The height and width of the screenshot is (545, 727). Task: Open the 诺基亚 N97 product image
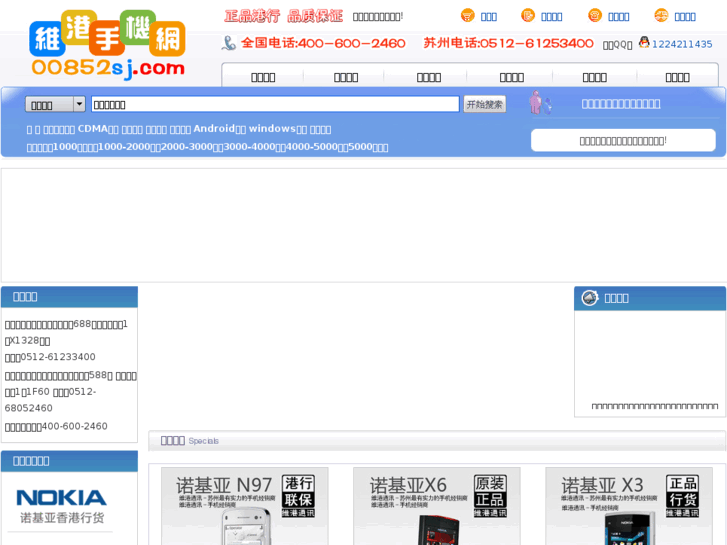[x=245, y=506]
